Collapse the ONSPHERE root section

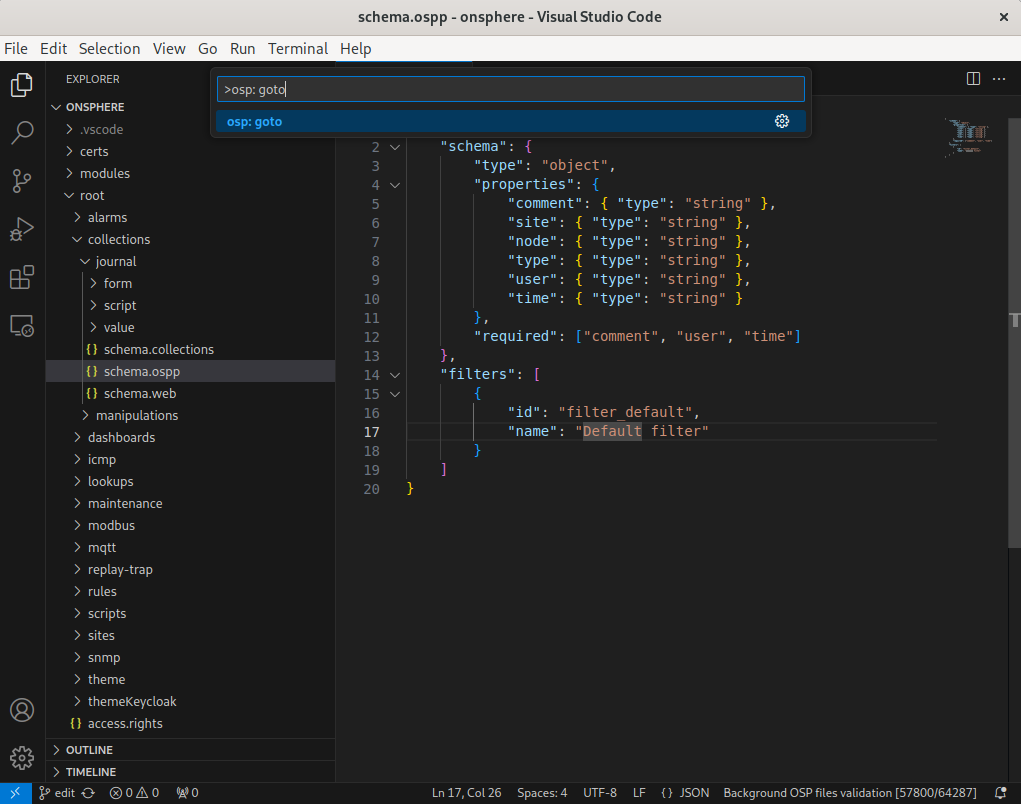[191, 107]
